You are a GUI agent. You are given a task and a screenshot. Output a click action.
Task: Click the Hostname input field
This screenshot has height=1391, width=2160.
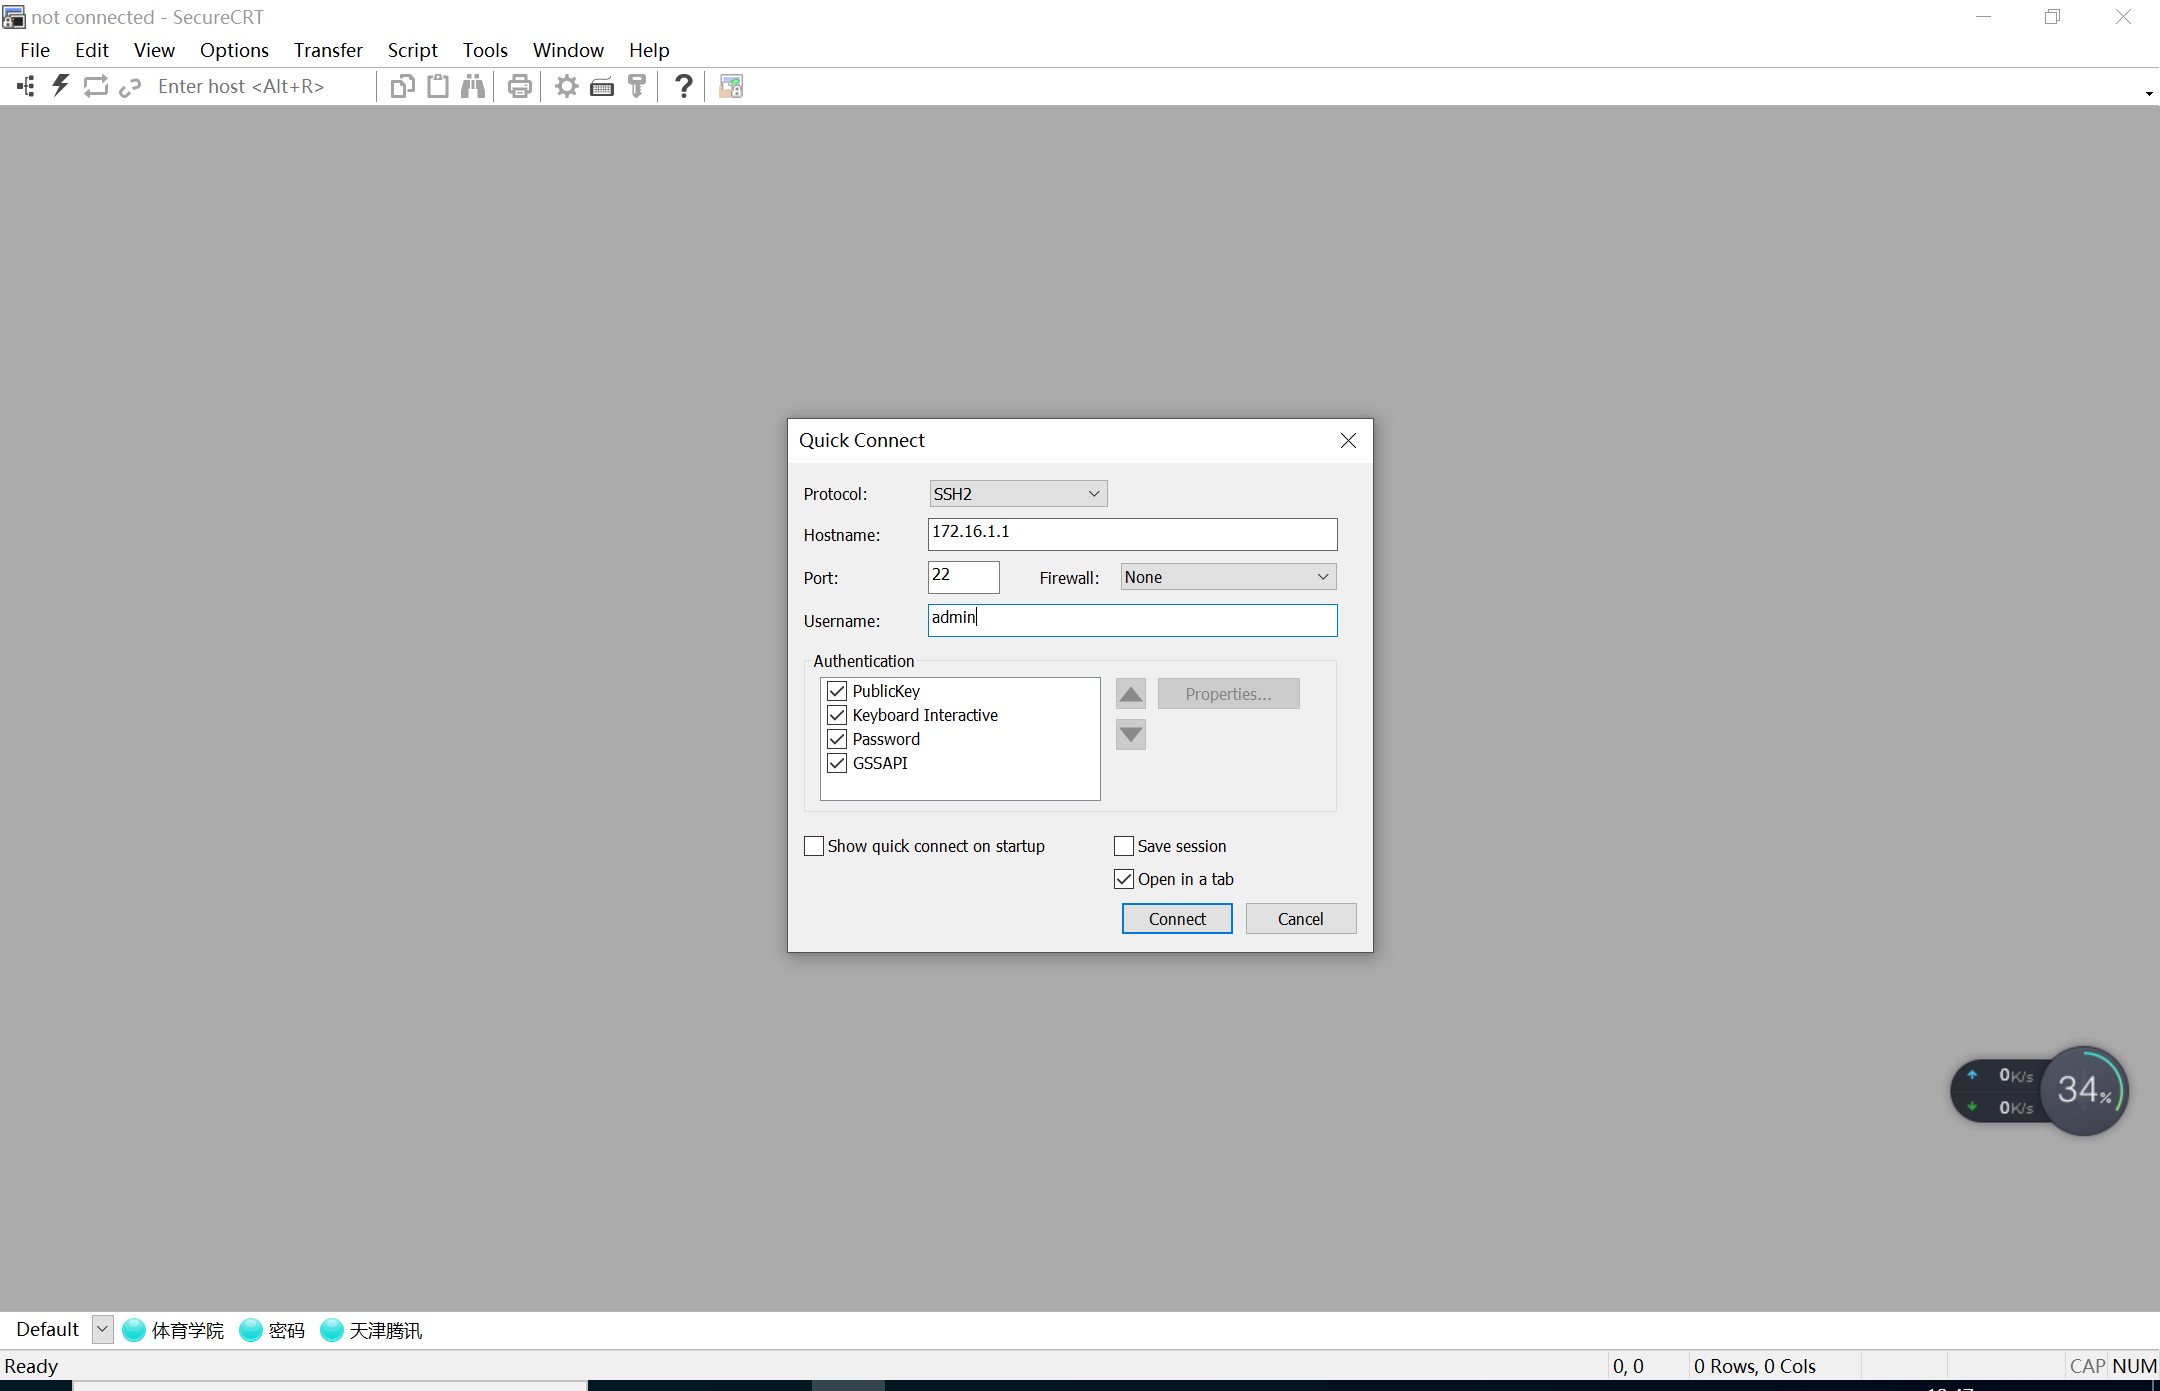[x=1132, y=534]
